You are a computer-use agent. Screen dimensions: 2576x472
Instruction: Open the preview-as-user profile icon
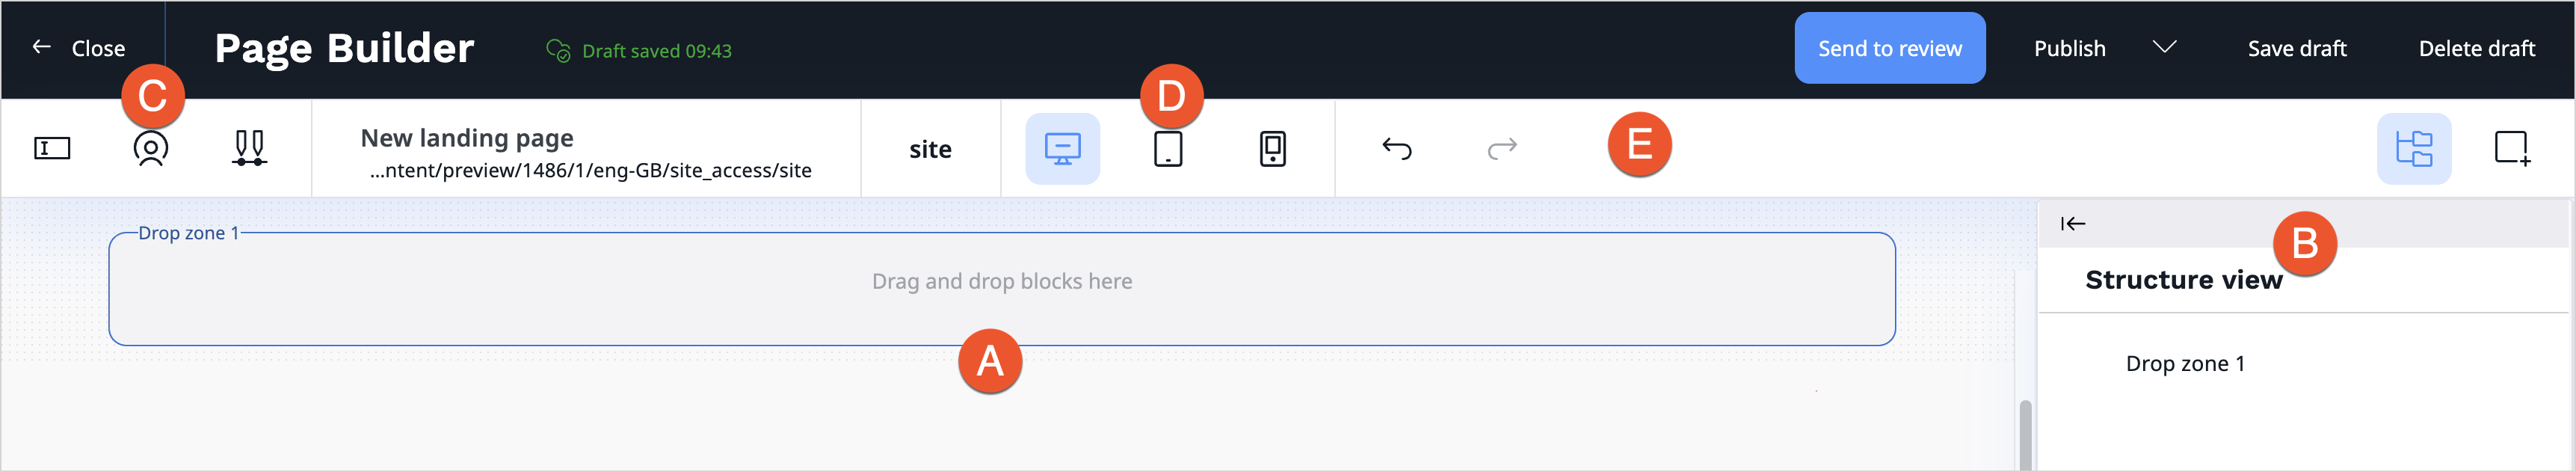coord(150,149)
